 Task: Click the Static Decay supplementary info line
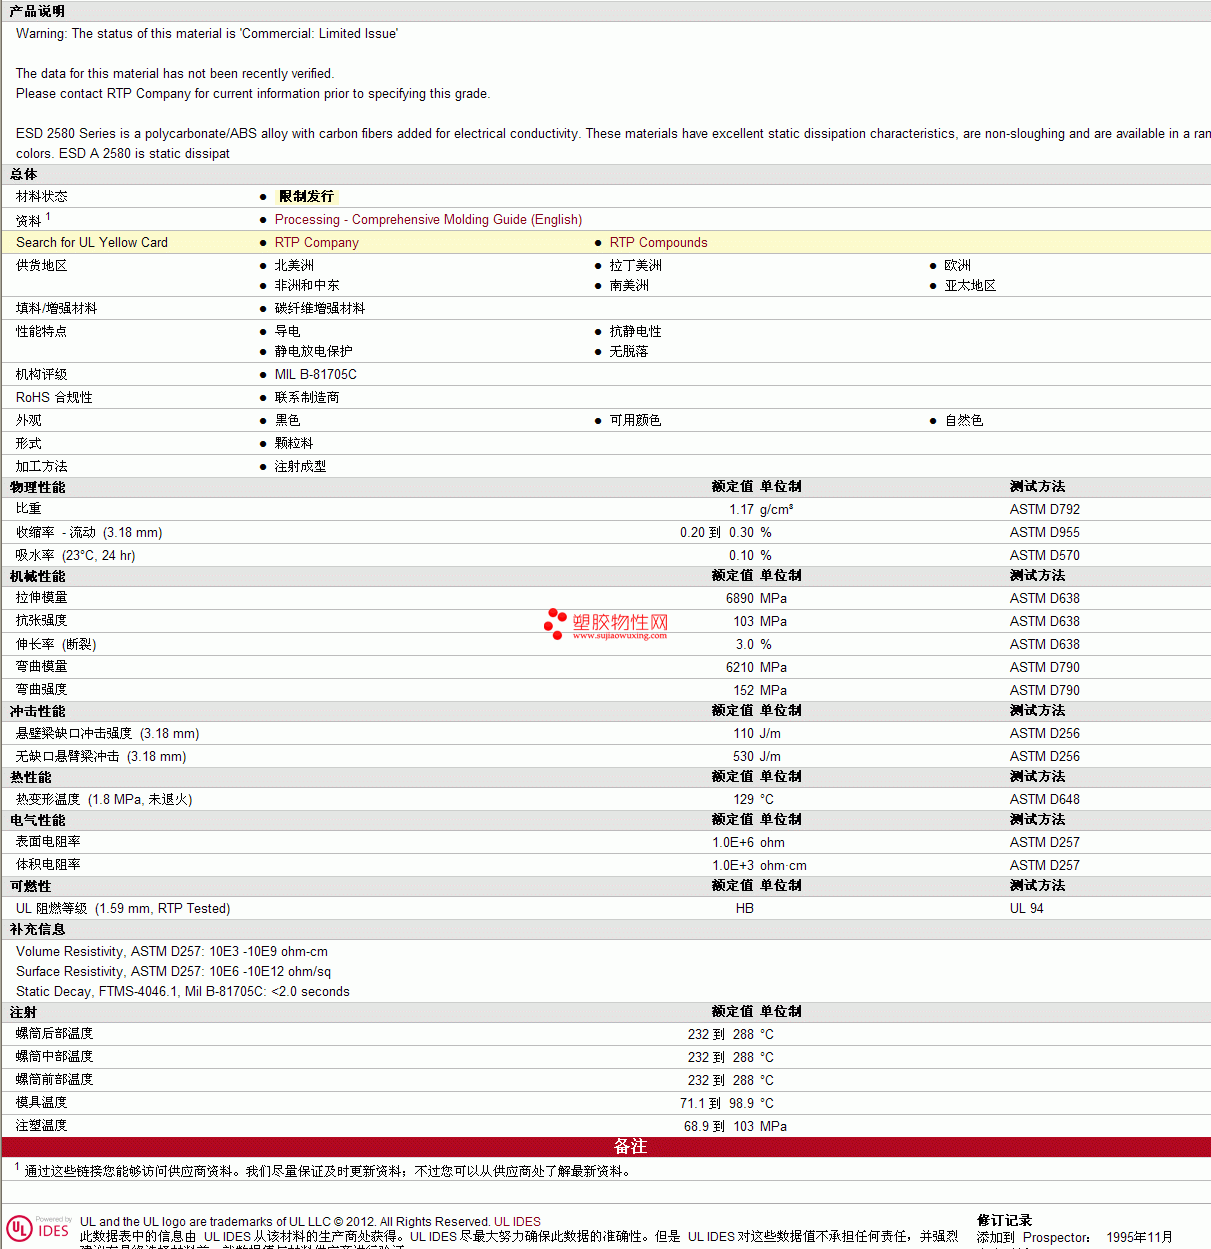[x=183, y=992]
